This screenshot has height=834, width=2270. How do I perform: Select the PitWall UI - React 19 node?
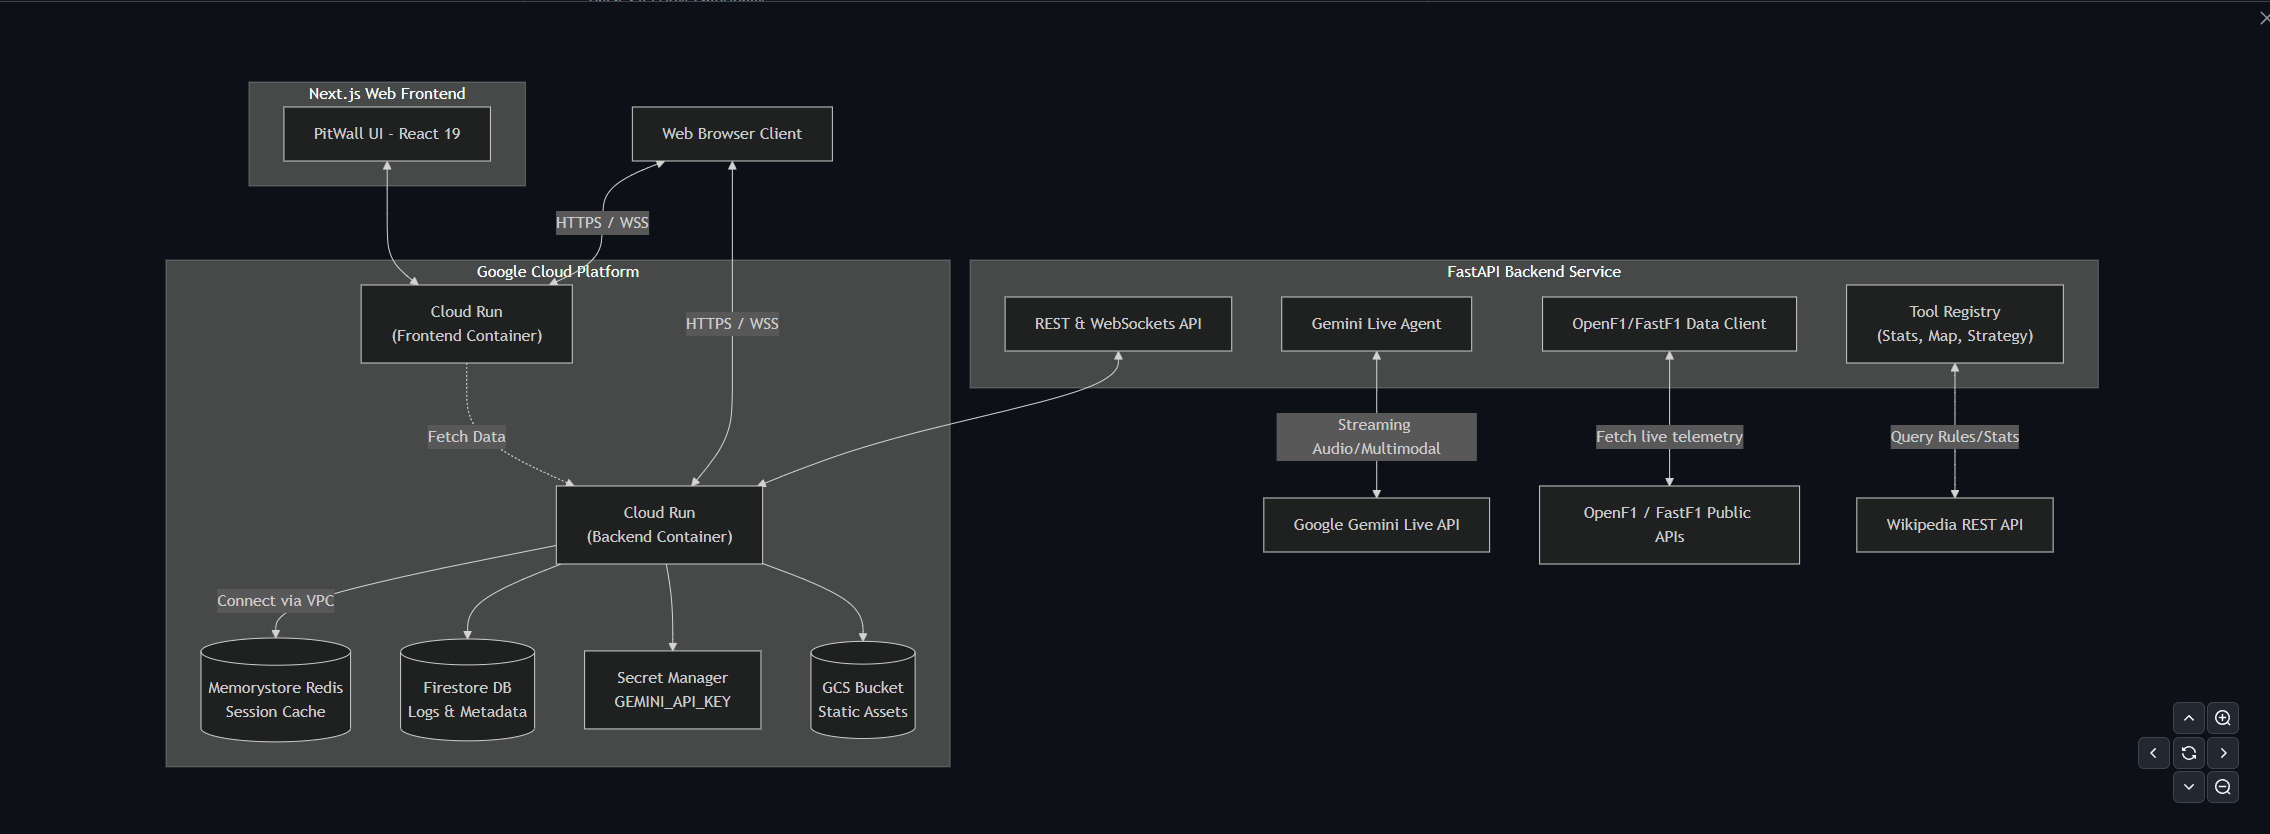pyautogui.click(x=387, y=134)
